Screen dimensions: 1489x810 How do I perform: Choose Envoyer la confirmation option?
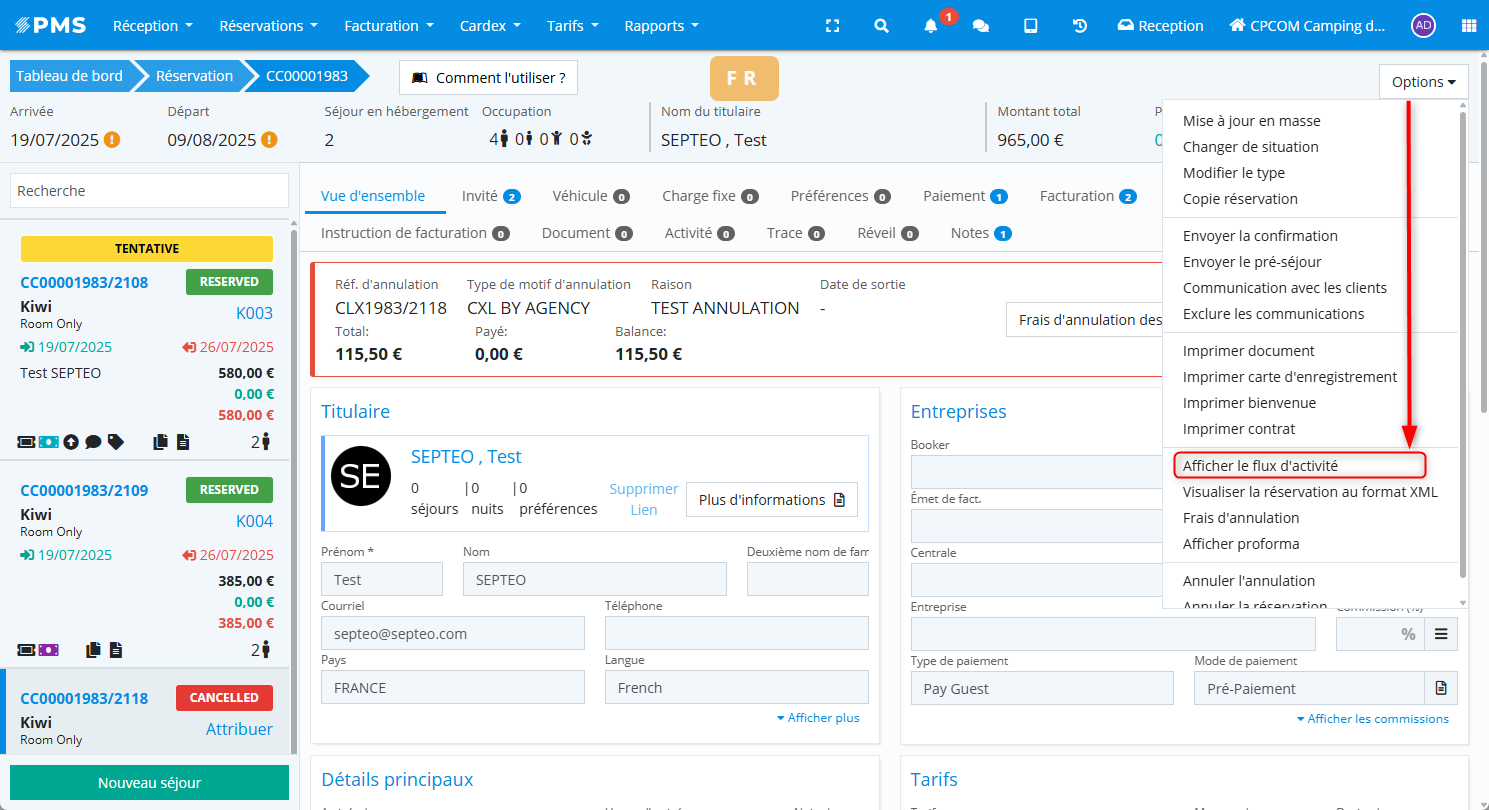(x=1260, y=236)
